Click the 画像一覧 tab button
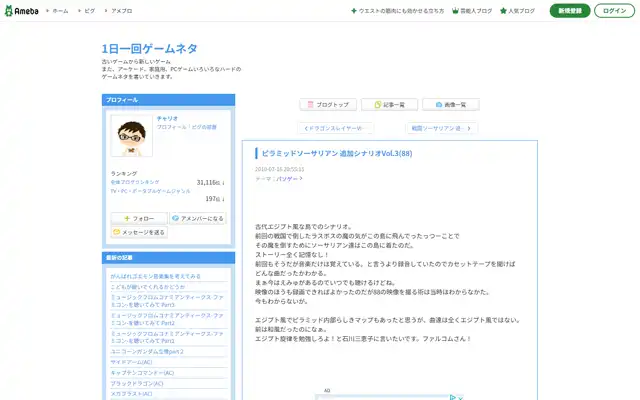 [451, 104]
